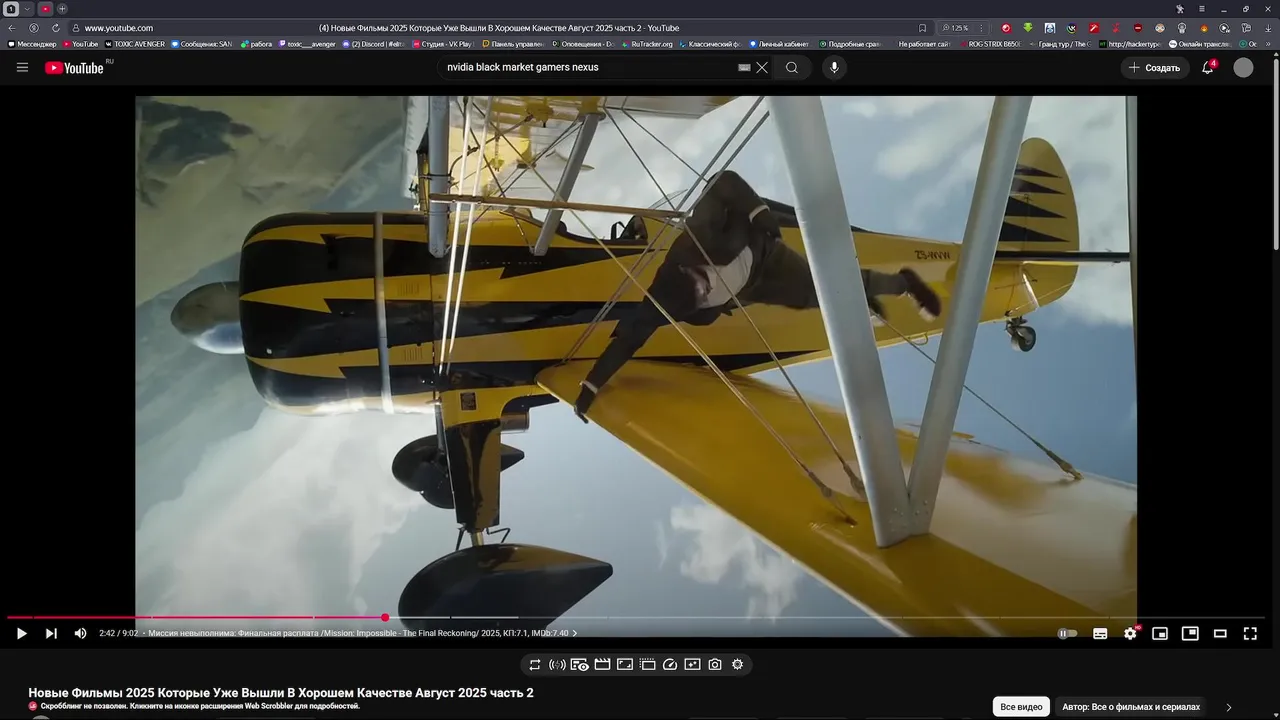The height and width of the screenshot is (720, 1280).
Task: Open video filters sparkle icon
Action: tap(692, 664)
